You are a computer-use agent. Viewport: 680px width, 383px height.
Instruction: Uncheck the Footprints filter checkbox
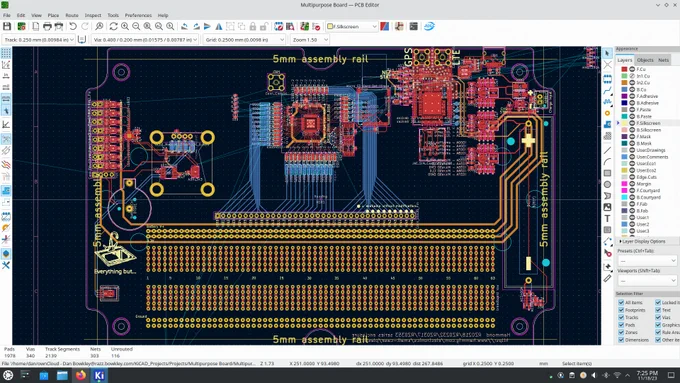tap(621, 310)
